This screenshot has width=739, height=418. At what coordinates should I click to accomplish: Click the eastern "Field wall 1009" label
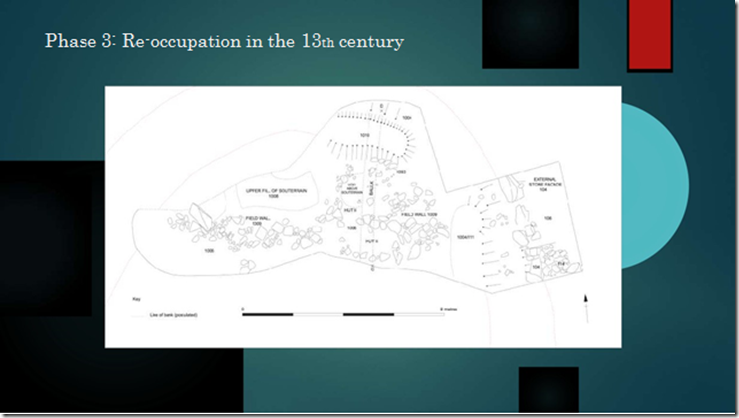coord(419,214)
